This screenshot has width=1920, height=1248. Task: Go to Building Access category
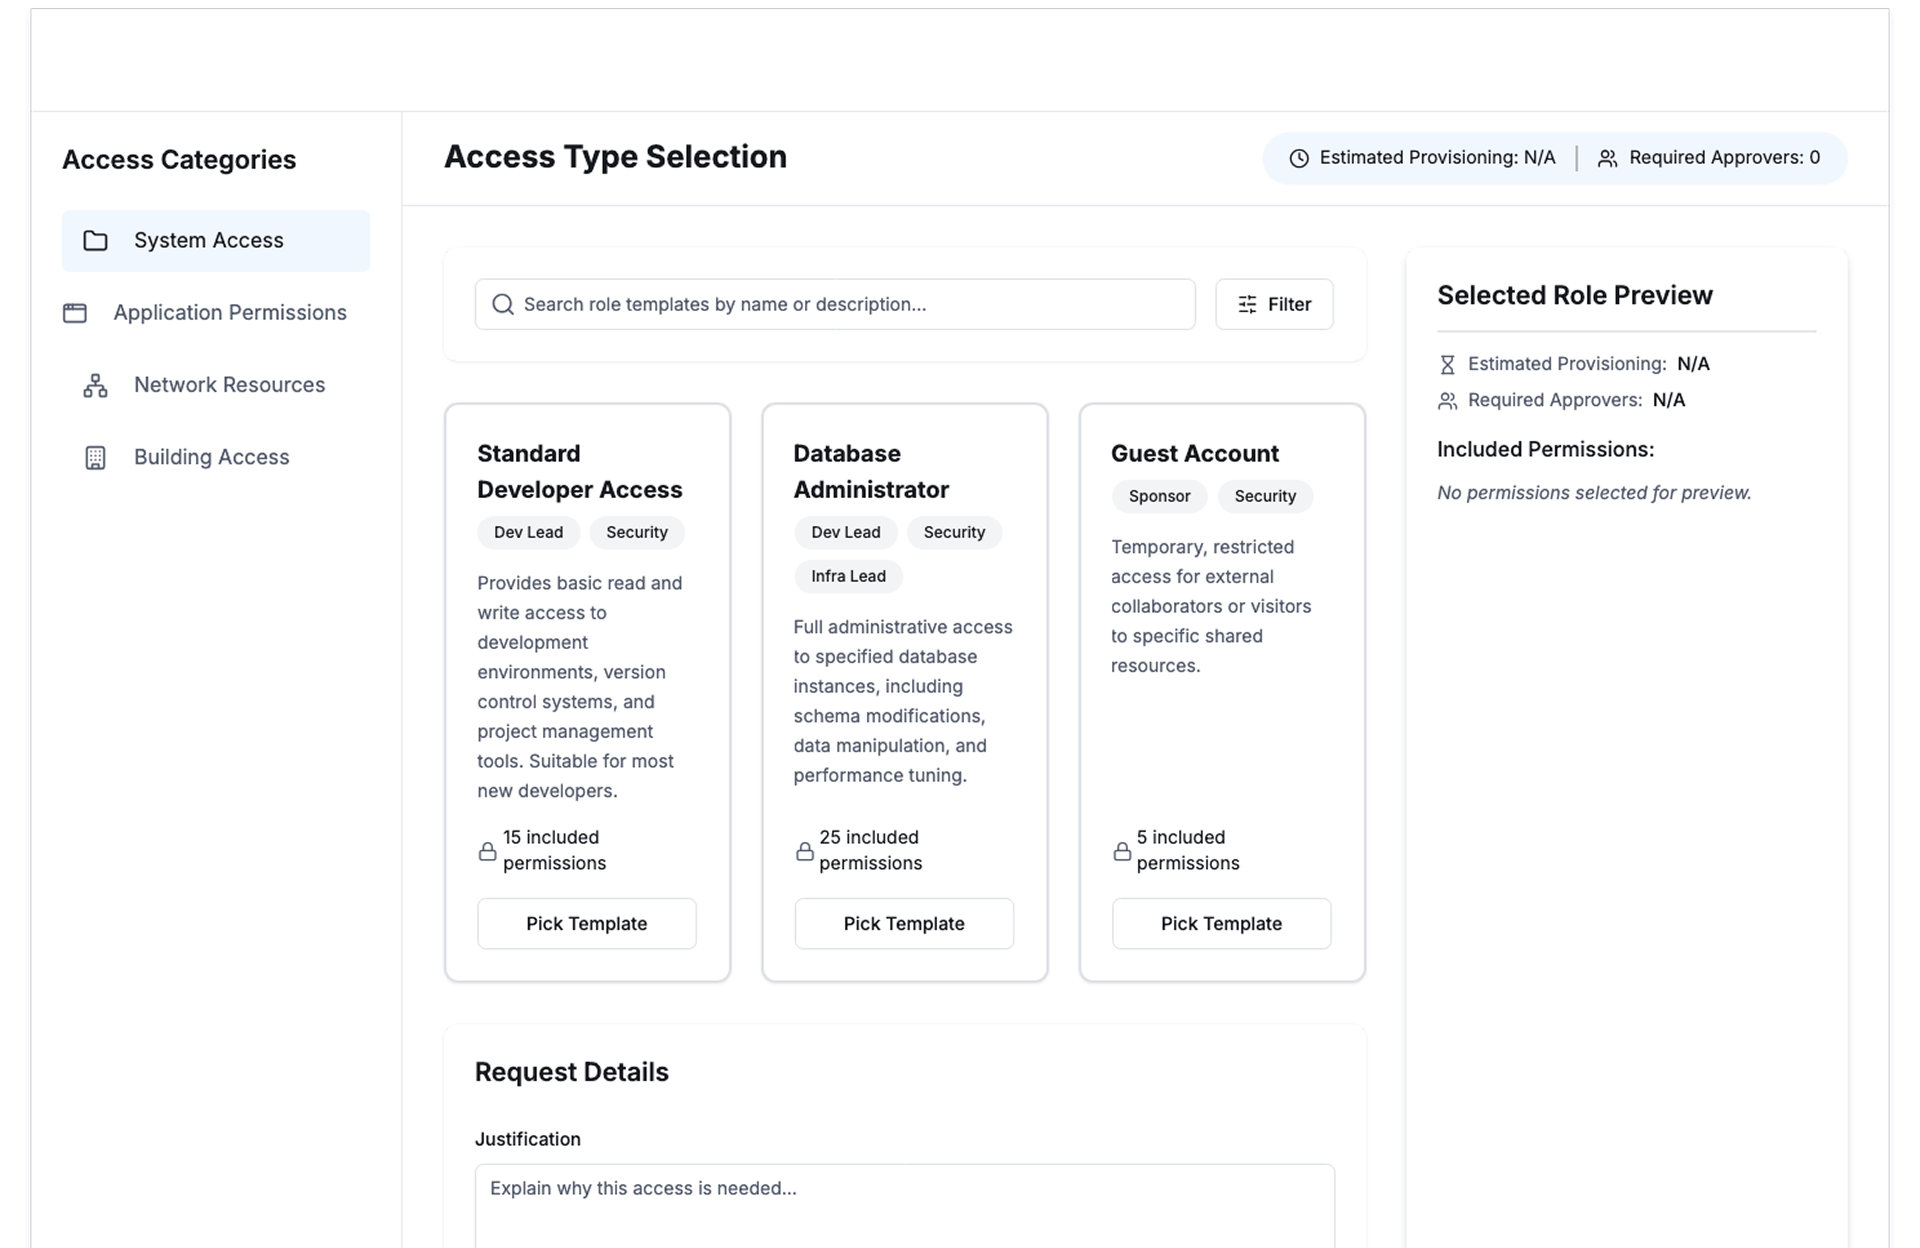click(211, 458)
